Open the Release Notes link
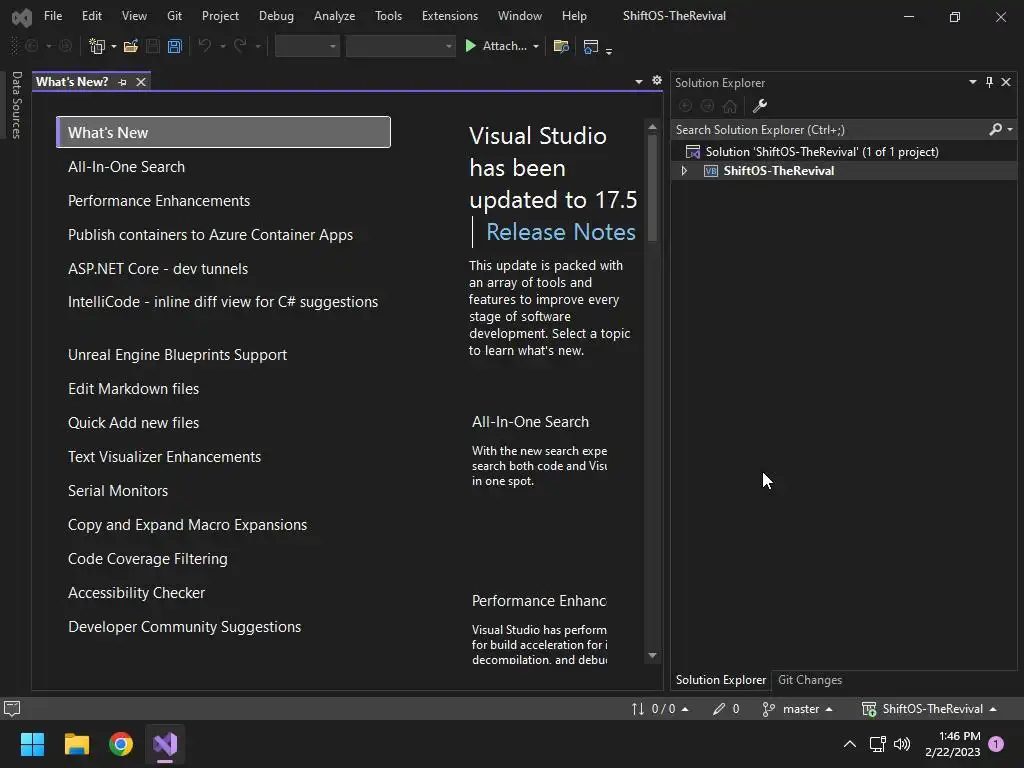The width and height of the screenshot is (1024, 768). coord(561,232)
